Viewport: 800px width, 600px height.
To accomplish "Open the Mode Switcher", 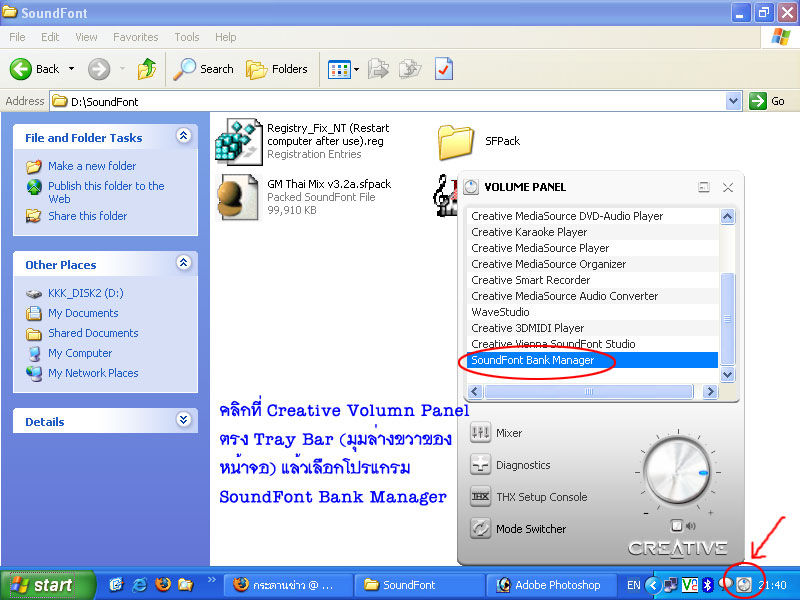I will (517, 529).
